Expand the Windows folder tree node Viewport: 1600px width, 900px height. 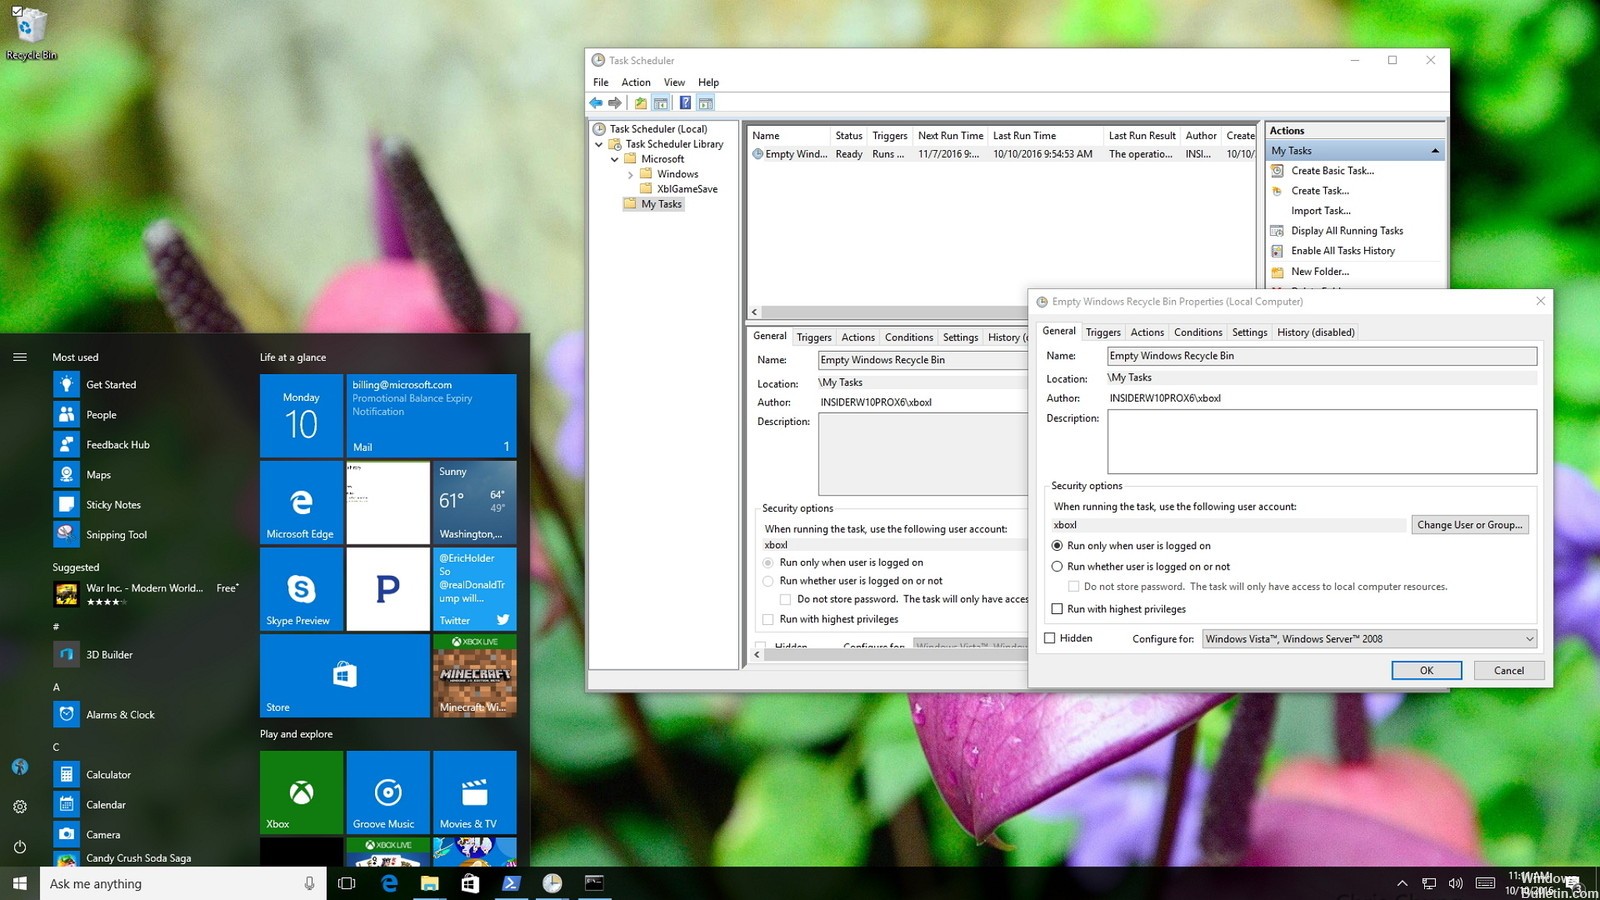[x=630, y=175]
